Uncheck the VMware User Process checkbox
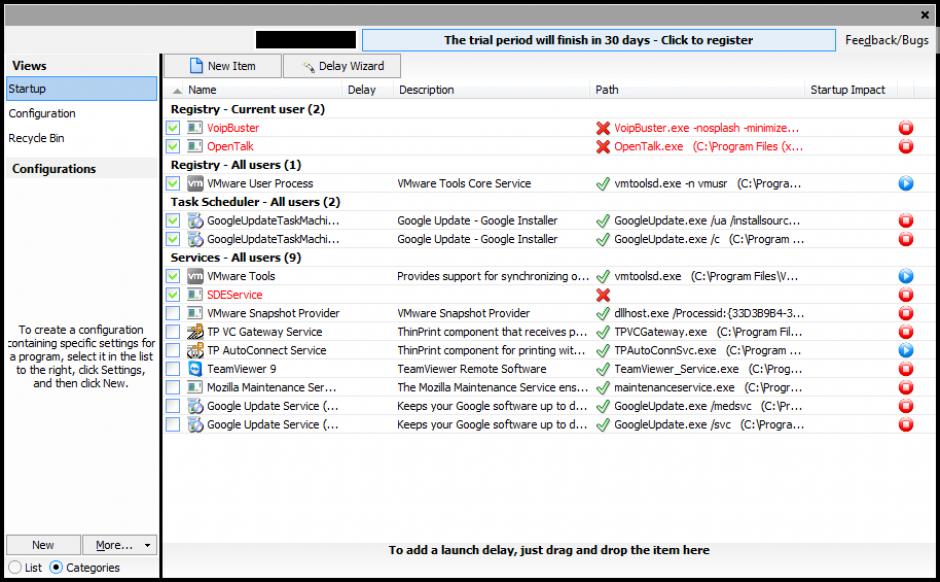 click(x=173, y=183)
